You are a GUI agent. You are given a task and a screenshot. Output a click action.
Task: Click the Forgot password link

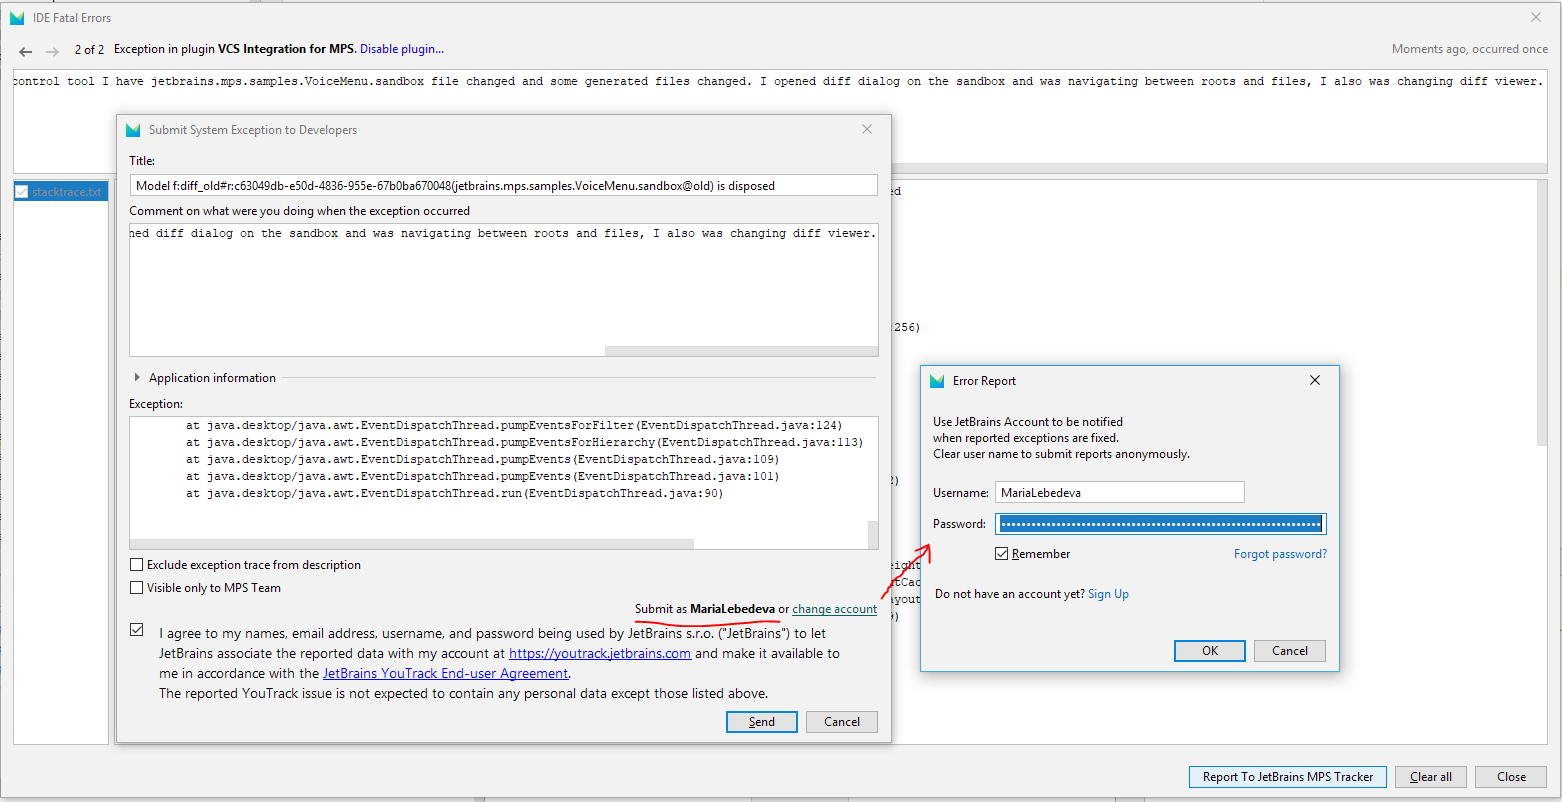pos(1280,554)
